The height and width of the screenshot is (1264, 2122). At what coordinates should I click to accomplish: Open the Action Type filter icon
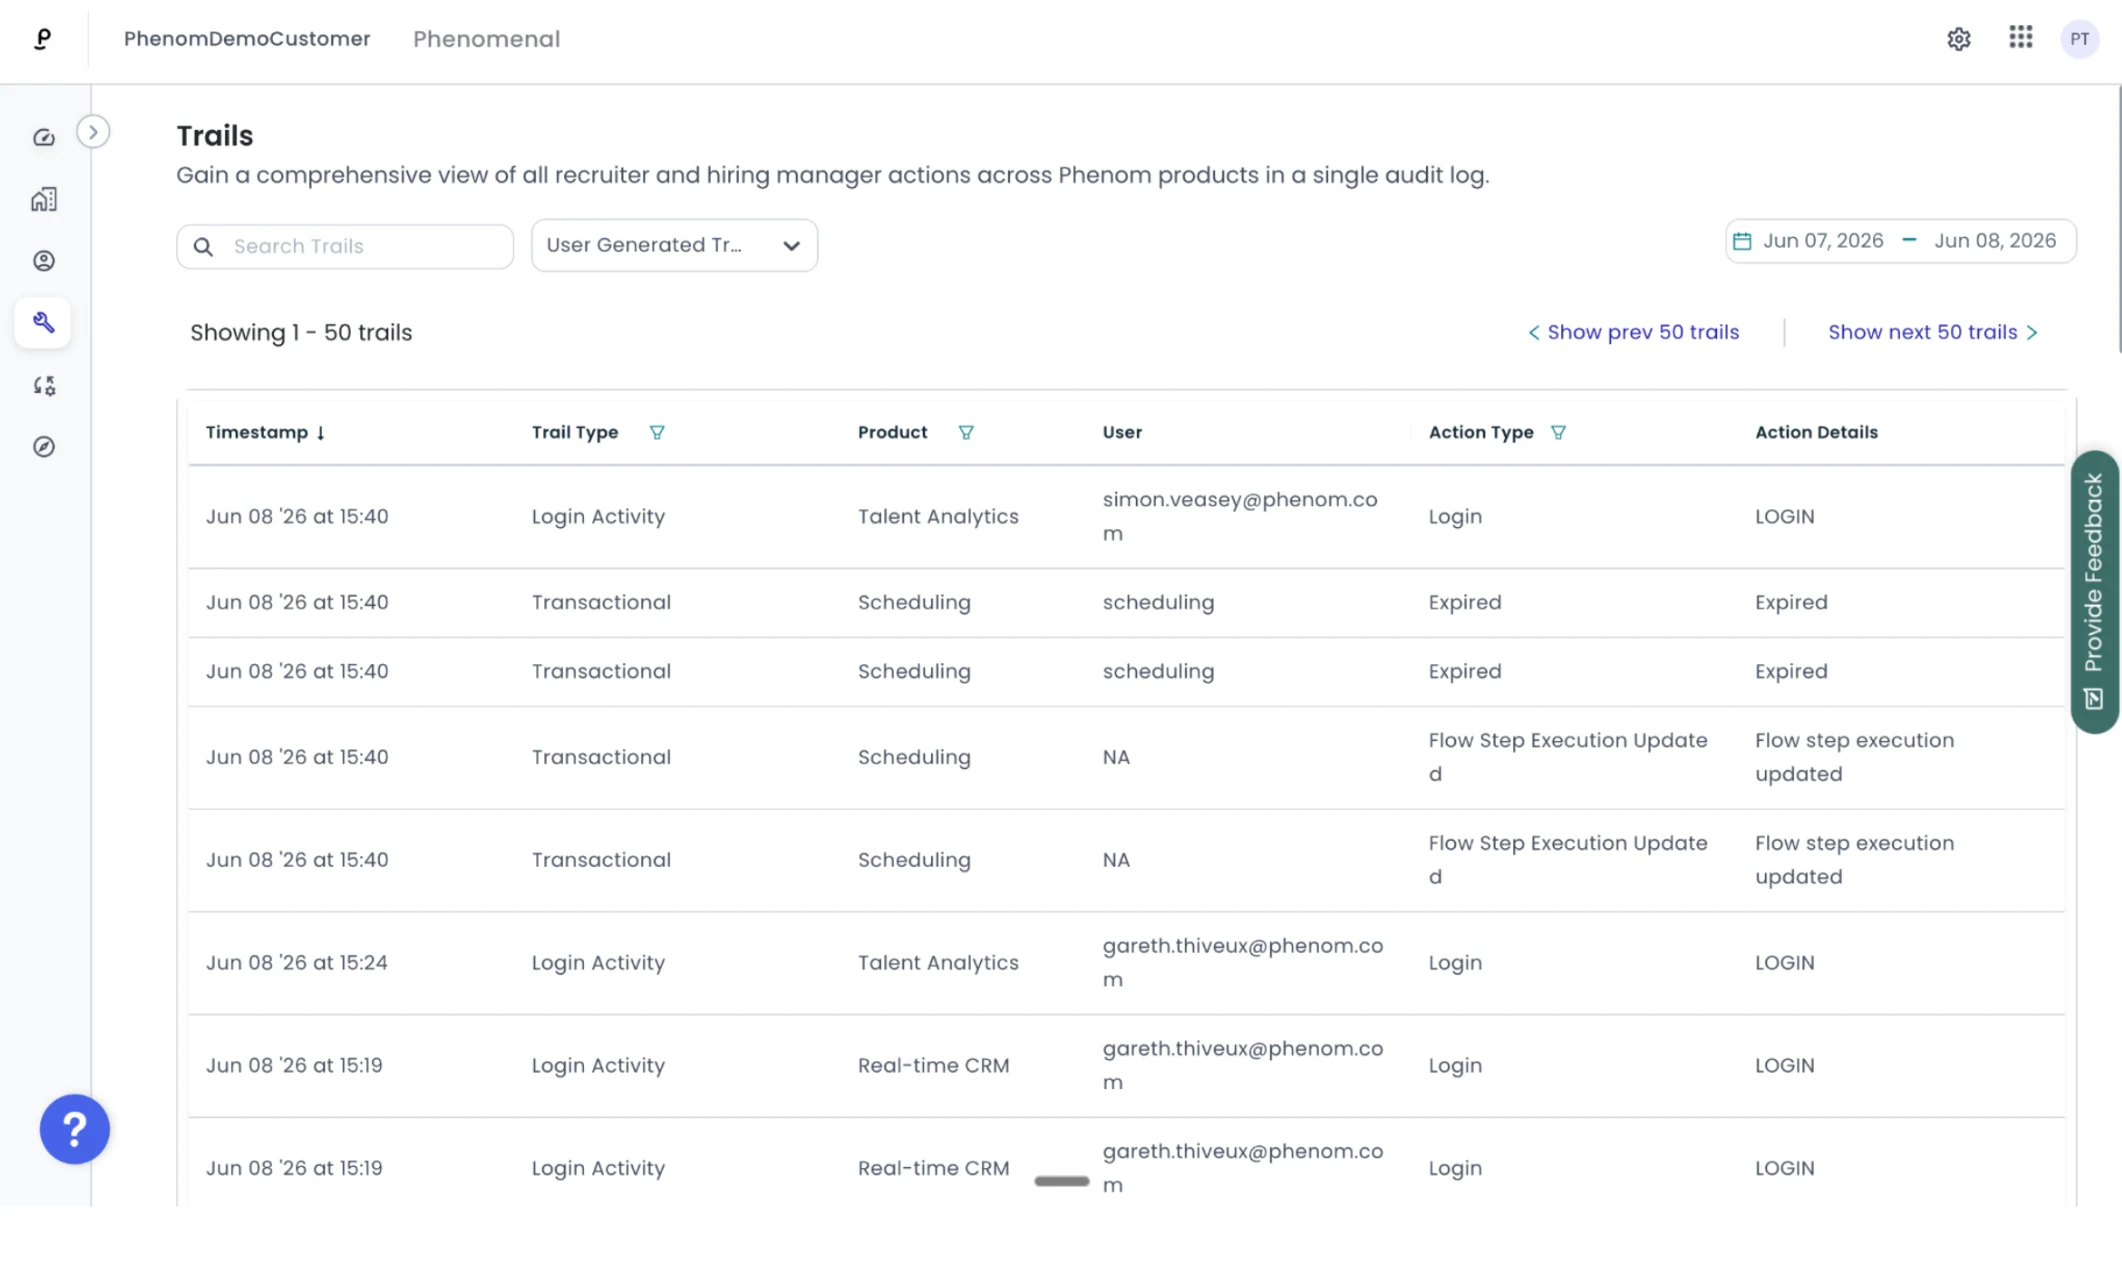pyautogui.click(x=1558, y=432)
